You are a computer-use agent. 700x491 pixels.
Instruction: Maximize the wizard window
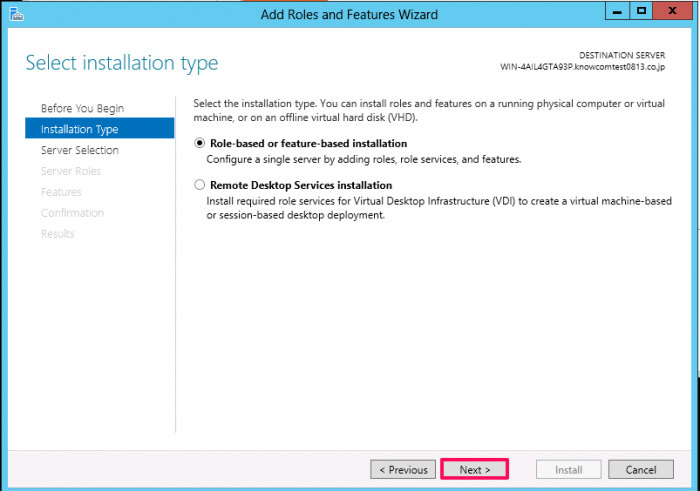coord(642,11)
